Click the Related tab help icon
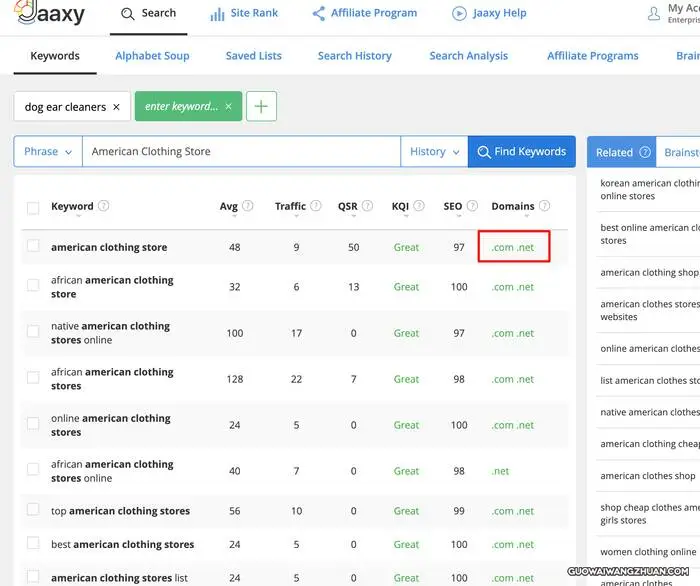700x586 pixels. click(x=645, y=152)
